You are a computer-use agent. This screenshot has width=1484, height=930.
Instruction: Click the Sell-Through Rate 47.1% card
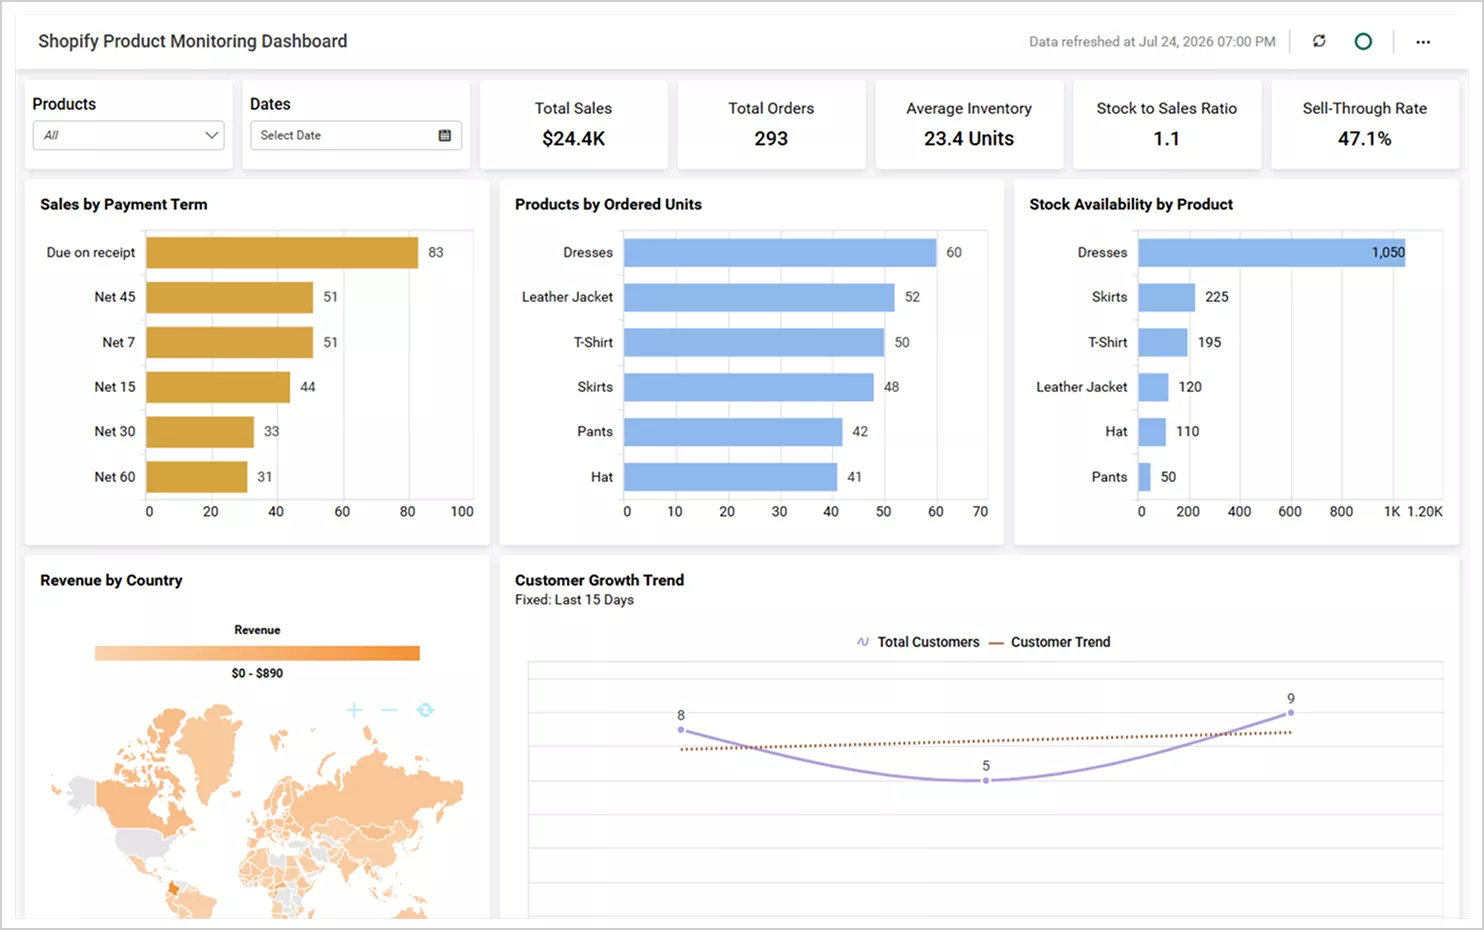click(1365, 124)
